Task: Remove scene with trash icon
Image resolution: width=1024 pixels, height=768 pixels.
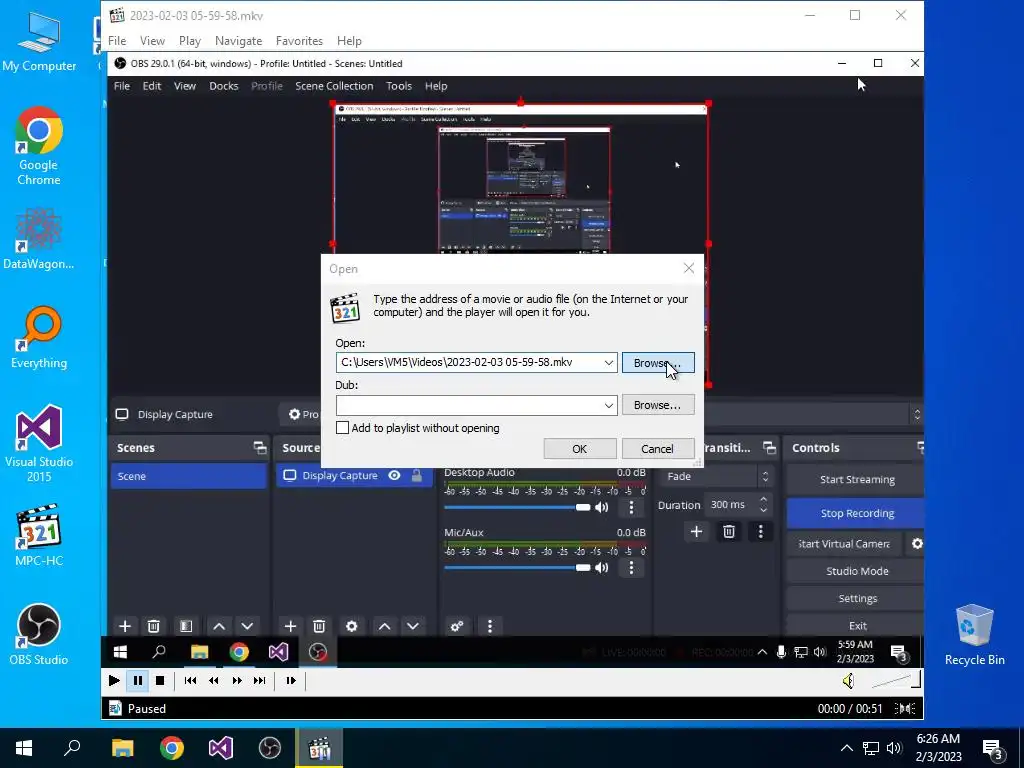Action: 153,626
